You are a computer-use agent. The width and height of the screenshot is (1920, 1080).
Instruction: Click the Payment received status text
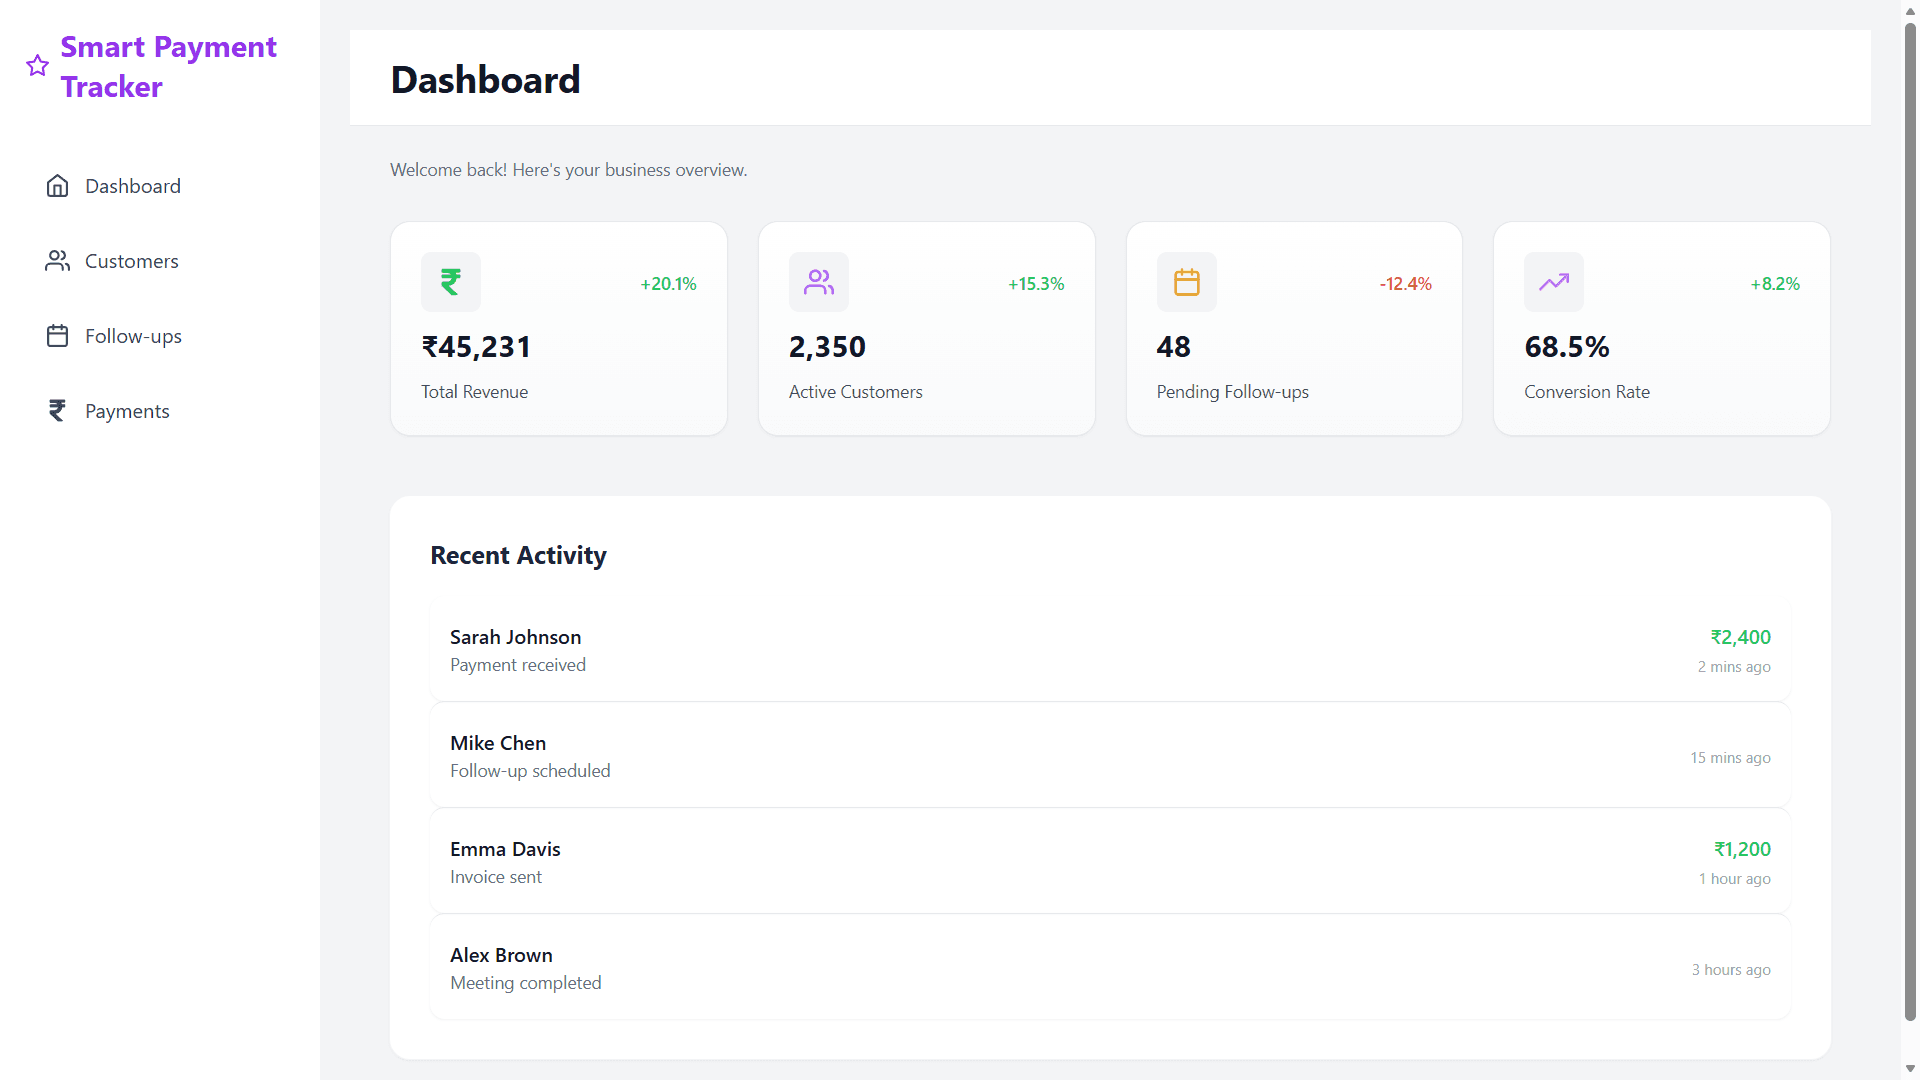(x=518, y=665)
